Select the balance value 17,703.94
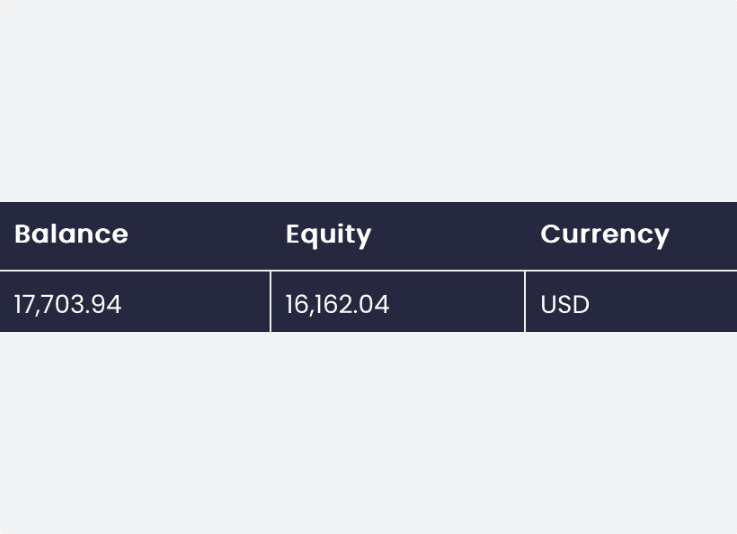The height and width of the screenshot is (534, 737). tap(68, 304)
